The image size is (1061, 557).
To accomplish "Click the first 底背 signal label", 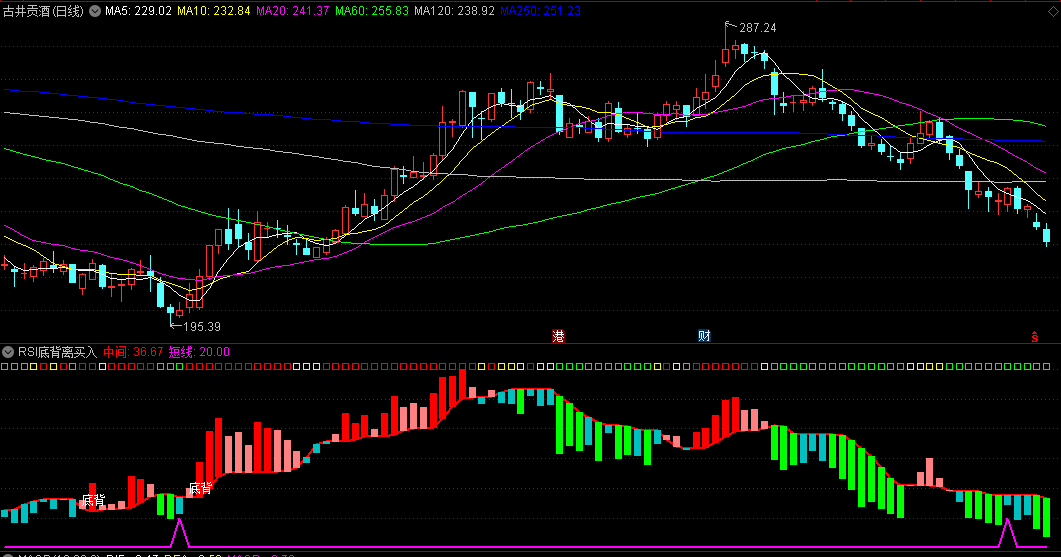I will click(x=93, y=501).
